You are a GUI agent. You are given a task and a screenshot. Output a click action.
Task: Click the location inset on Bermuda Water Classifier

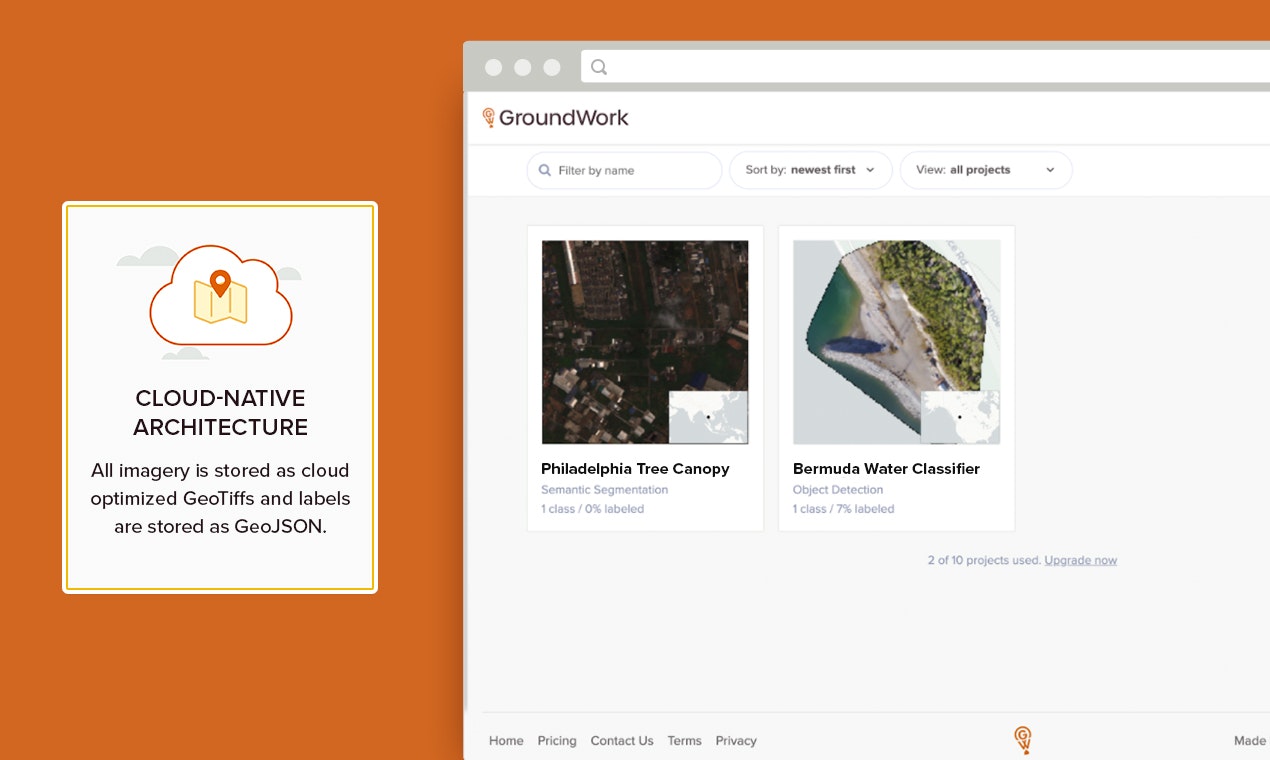click(x=960, y=417)
